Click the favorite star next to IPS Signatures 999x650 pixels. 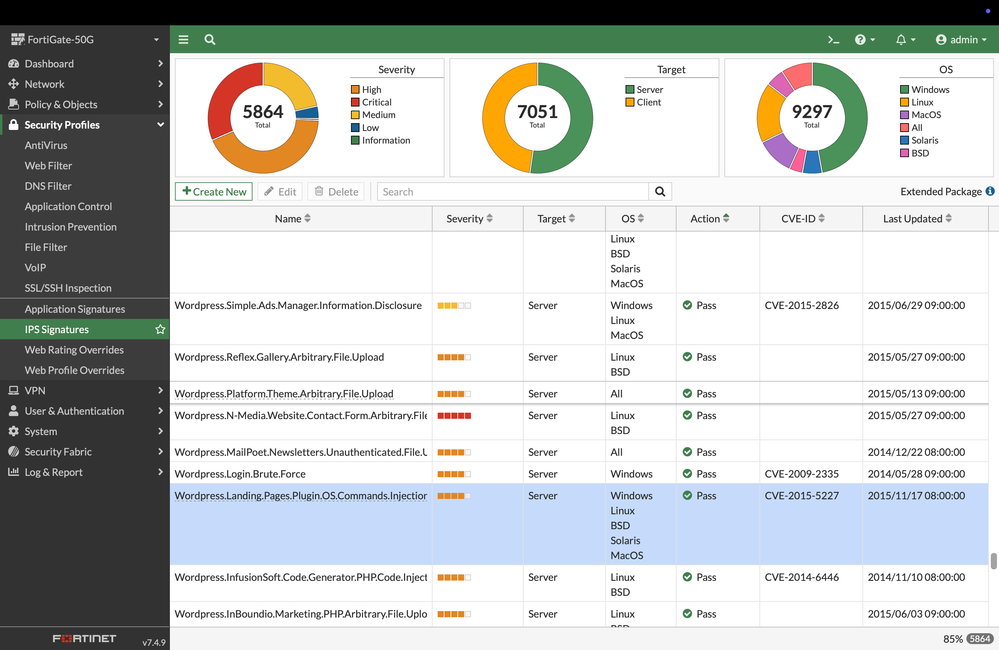[x=160, y=330]
